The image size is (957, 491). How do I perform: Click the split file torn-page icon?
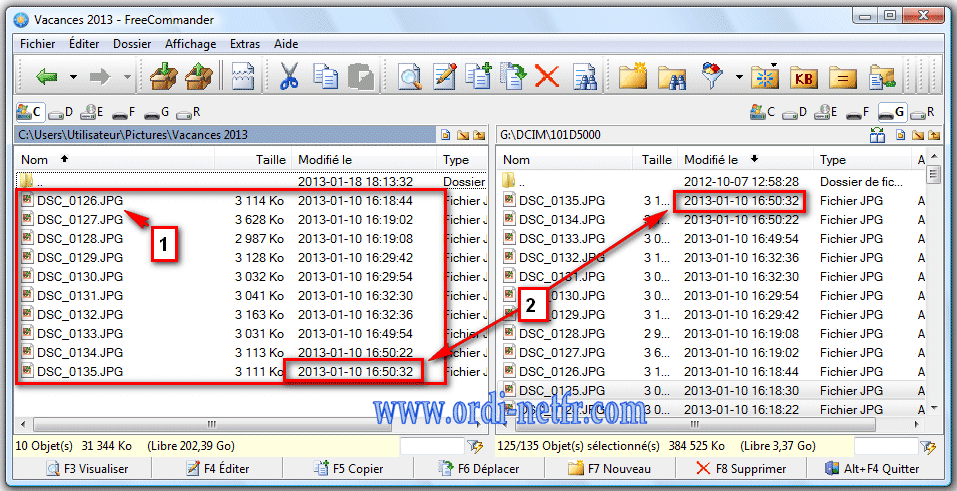(x=243, y=76)
